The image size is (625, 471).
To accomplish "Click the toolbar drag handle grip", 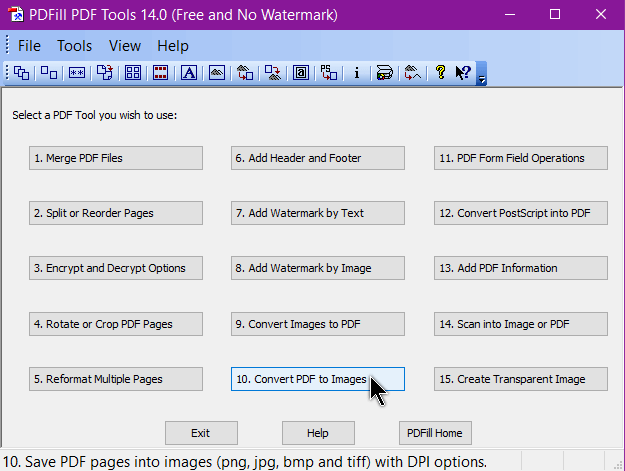I will click(7, 73).
